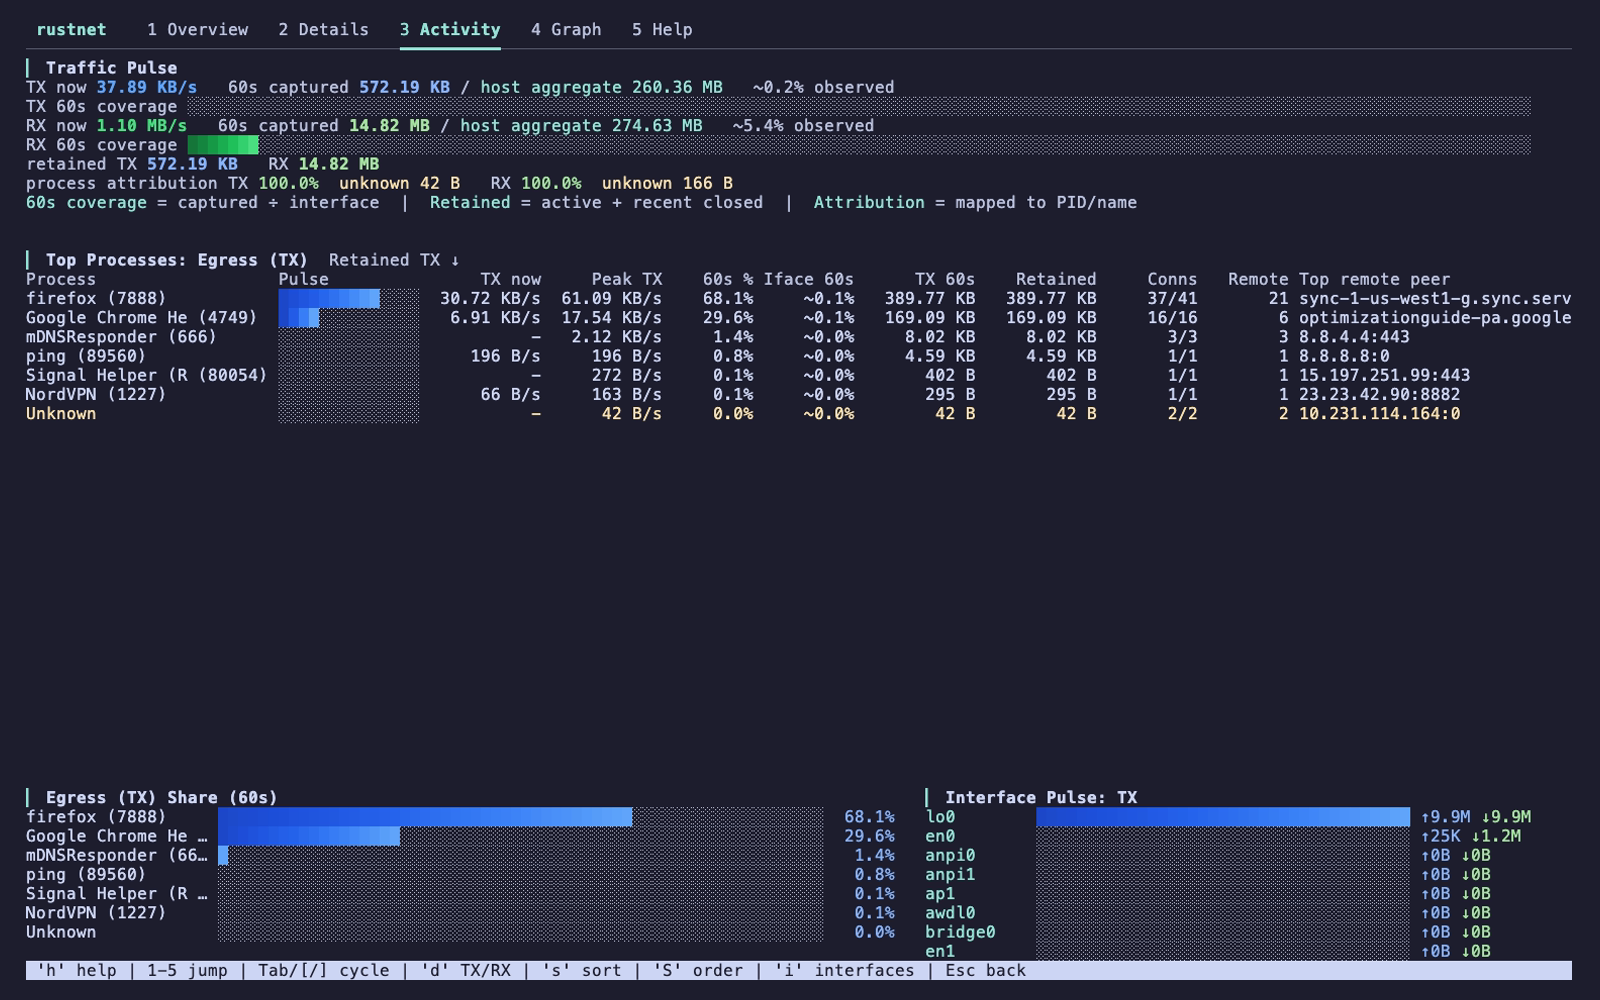Click the 'unknown 166 B' RX attribution
This screenshot has width=1600, height=1000.
pyautogui.click(x=667, y=183)
